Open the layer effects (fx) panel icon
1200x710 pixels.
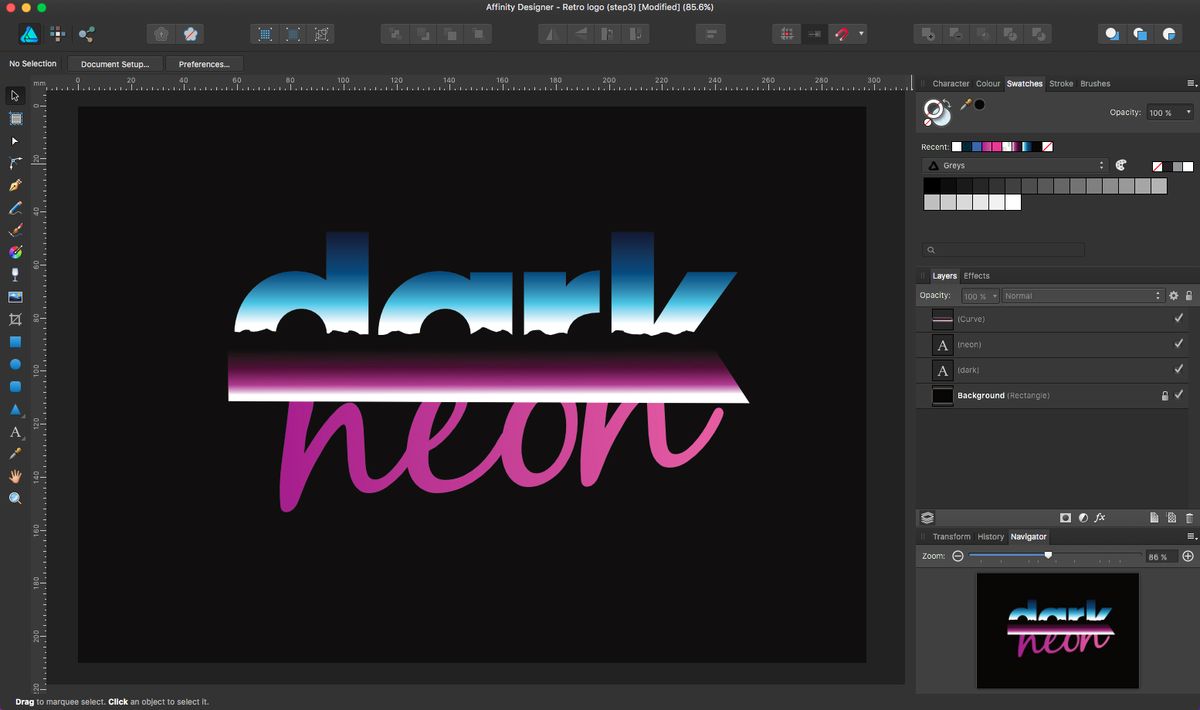tap(1101, 517)
